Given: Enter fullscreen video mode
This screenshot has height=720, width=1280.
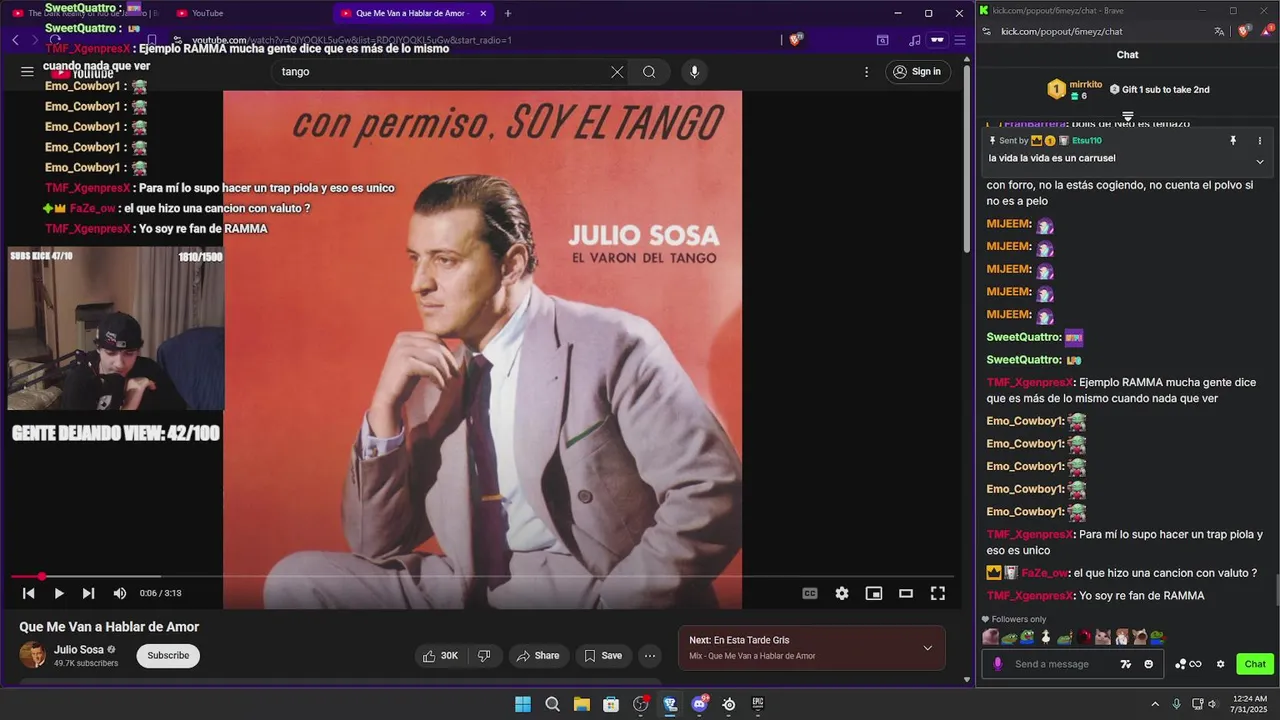Looking at the screenshot, I should pos(938,593).
